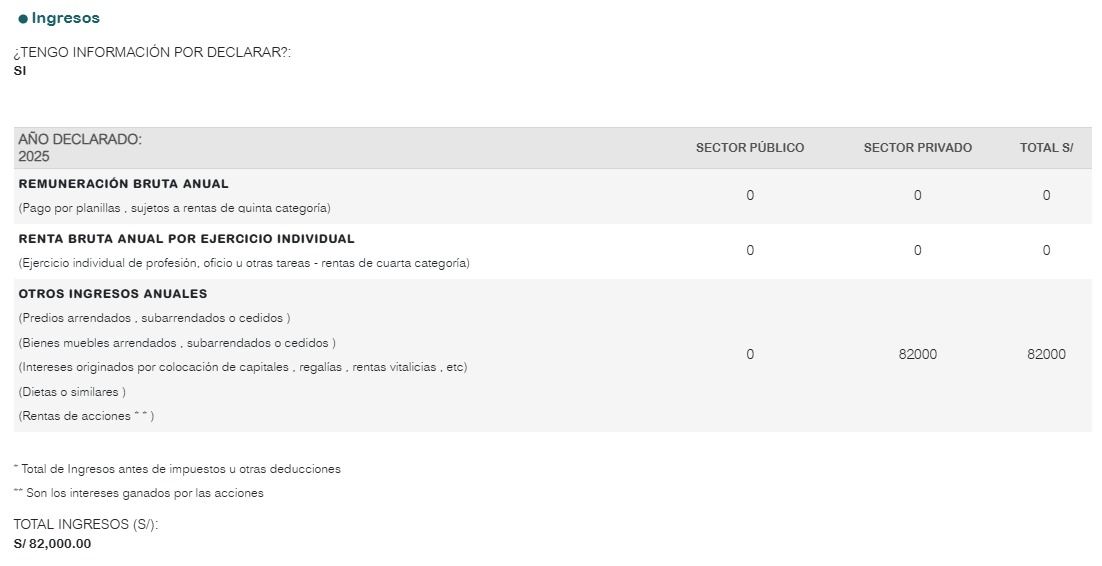
Task: Click sector privado value for Remuneración bruta anual
Action: [x=918, y=195]
